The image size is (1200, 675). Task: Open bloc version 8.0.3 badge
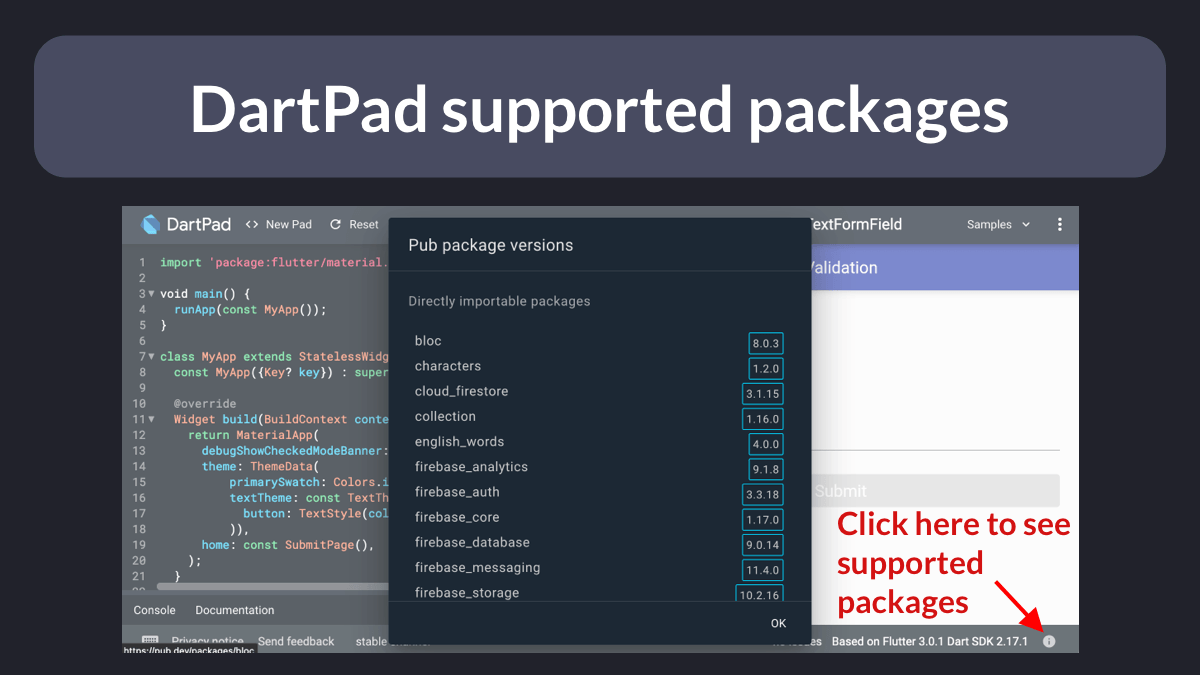point(766,343)
